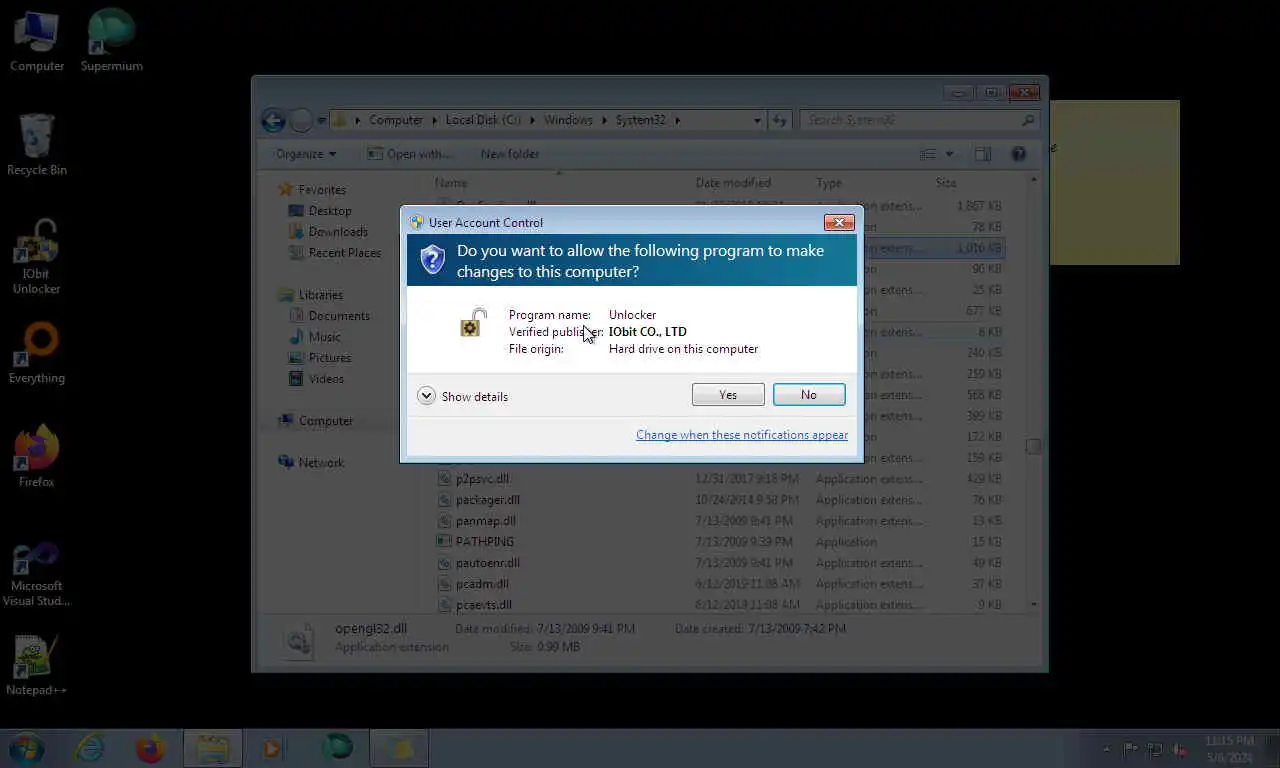
Task: Show hidden system tray icons arrow
Action: coord(1106,749)
